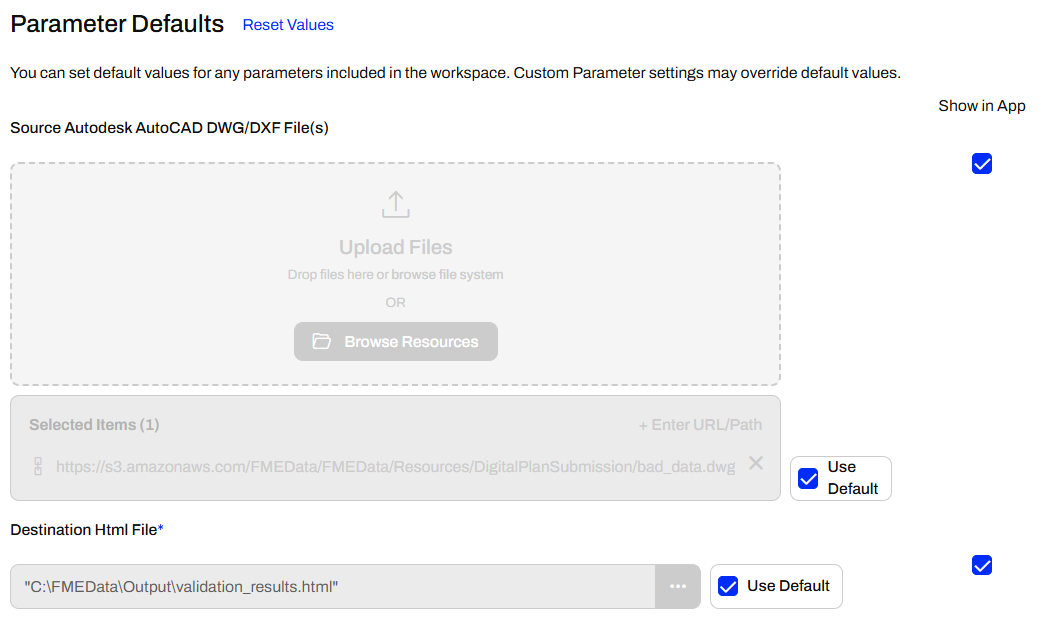Click the link icon beside the S3 URL
This screenshot has height=624, width=1041.
(39, 467)
